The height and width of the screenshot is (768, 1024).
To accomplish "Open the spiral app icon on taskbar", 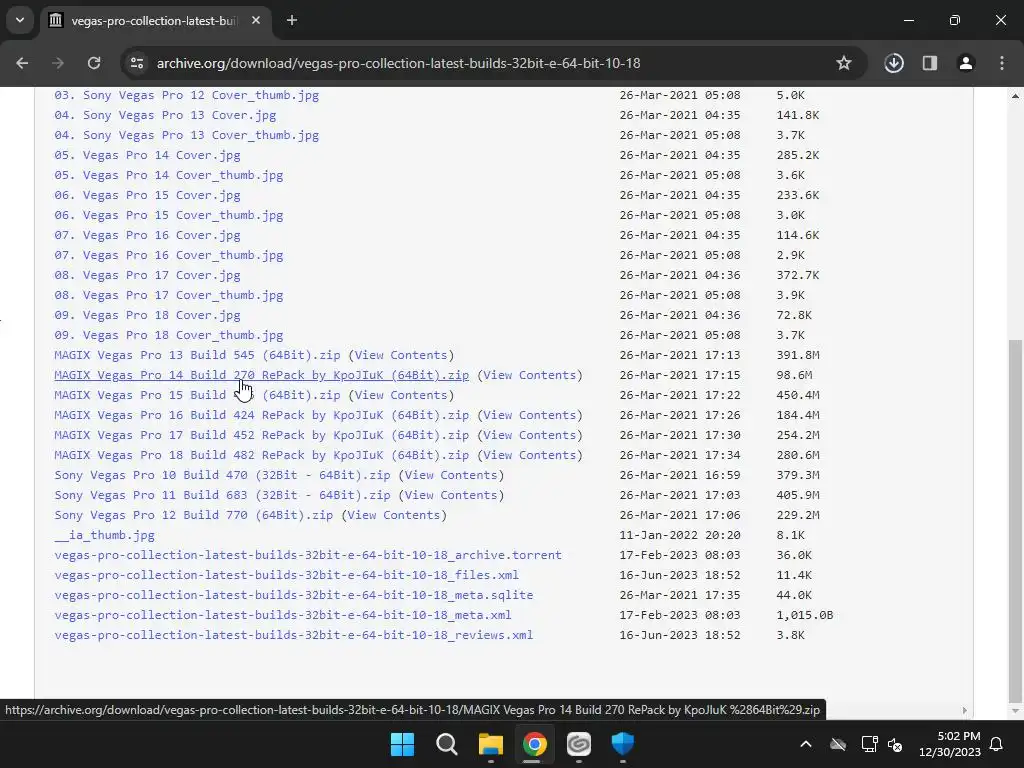I will pos(579,744).
